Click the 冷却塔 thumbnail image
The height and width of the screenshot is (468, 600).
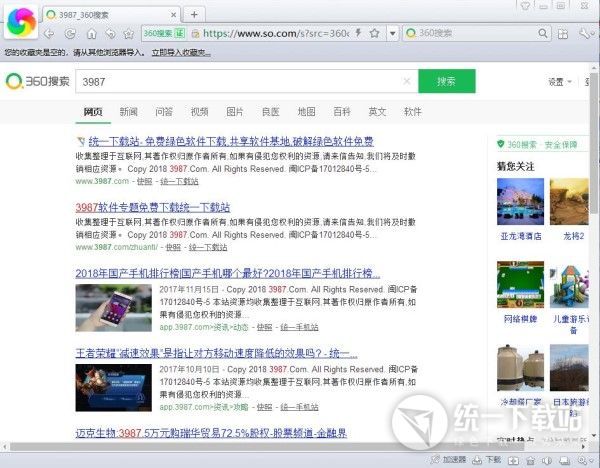tap(520, 368)
